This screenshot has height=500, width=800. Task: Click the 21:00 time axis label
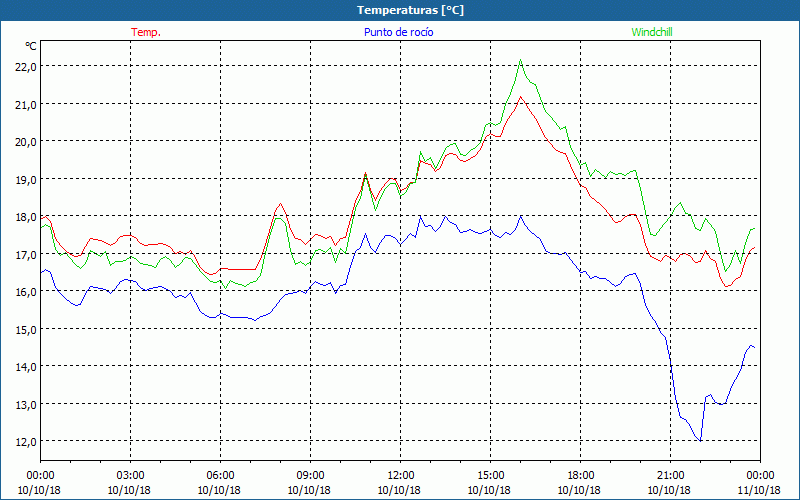(670, 476)
